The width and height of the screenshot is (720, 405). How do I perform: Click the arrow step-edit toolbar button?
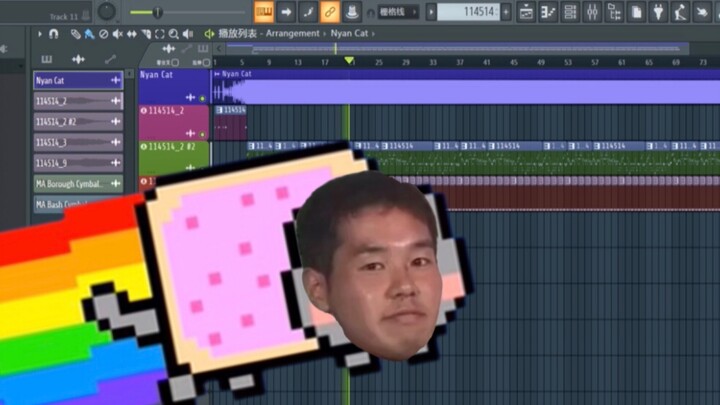pos(286,12)
